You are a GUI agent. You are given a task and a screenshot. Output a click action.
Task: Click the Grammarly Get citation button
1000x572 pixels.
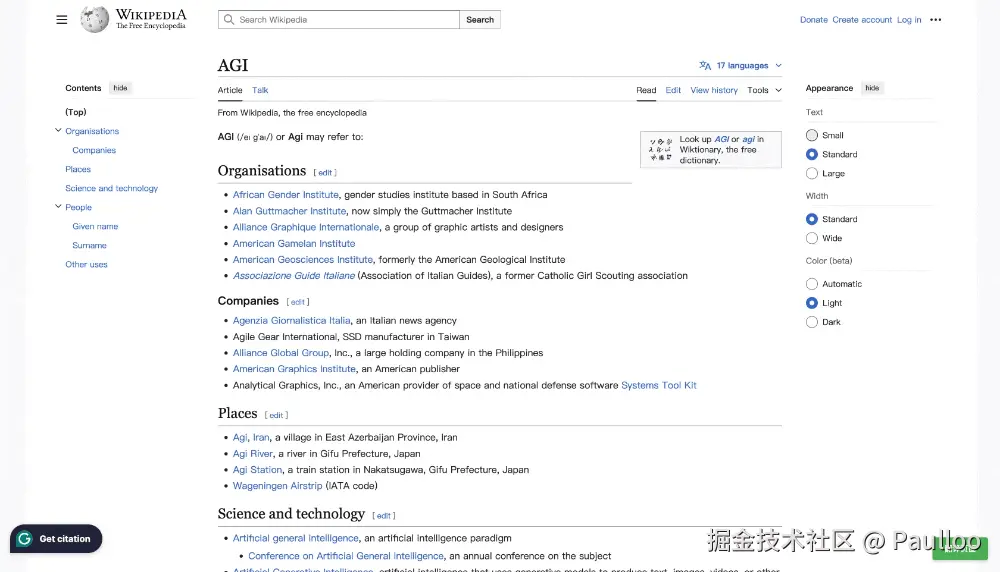pyautogui.click(x=56, y=539)
